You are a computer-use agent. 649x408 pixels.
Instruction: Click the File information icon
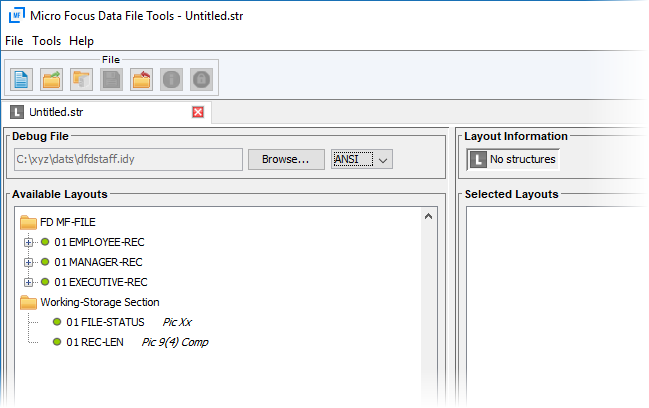[172, 79]
